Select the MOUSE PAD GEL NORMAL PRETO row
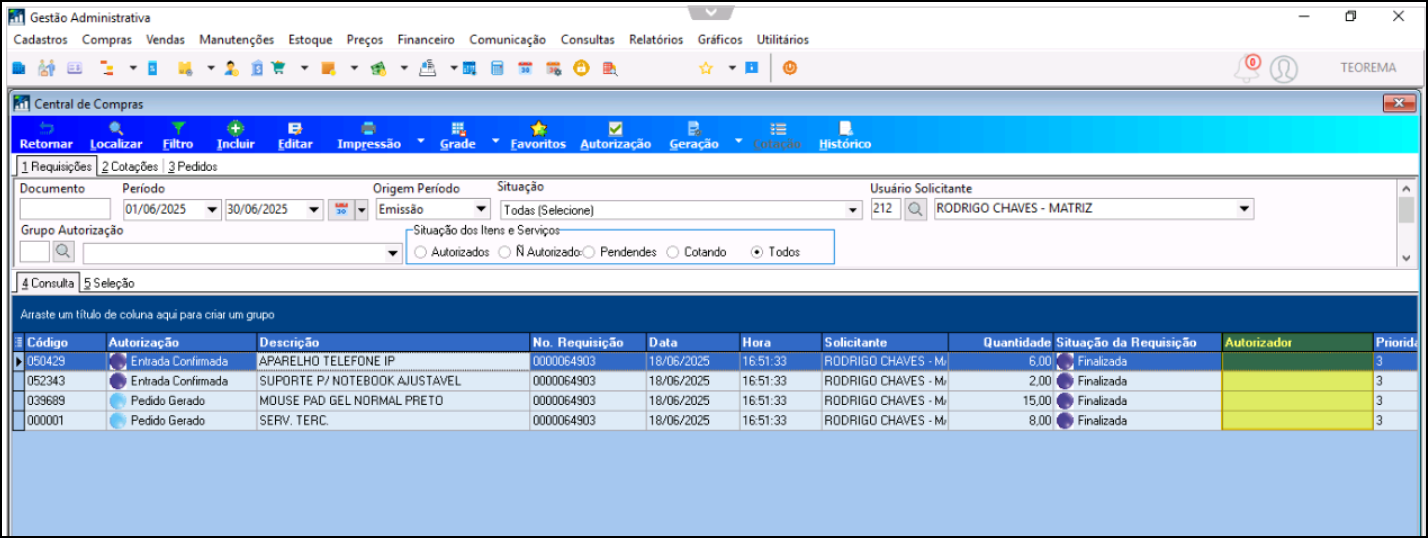This screenshot has width=1428, height=538. pyautogui.click(x=715, y=401)
